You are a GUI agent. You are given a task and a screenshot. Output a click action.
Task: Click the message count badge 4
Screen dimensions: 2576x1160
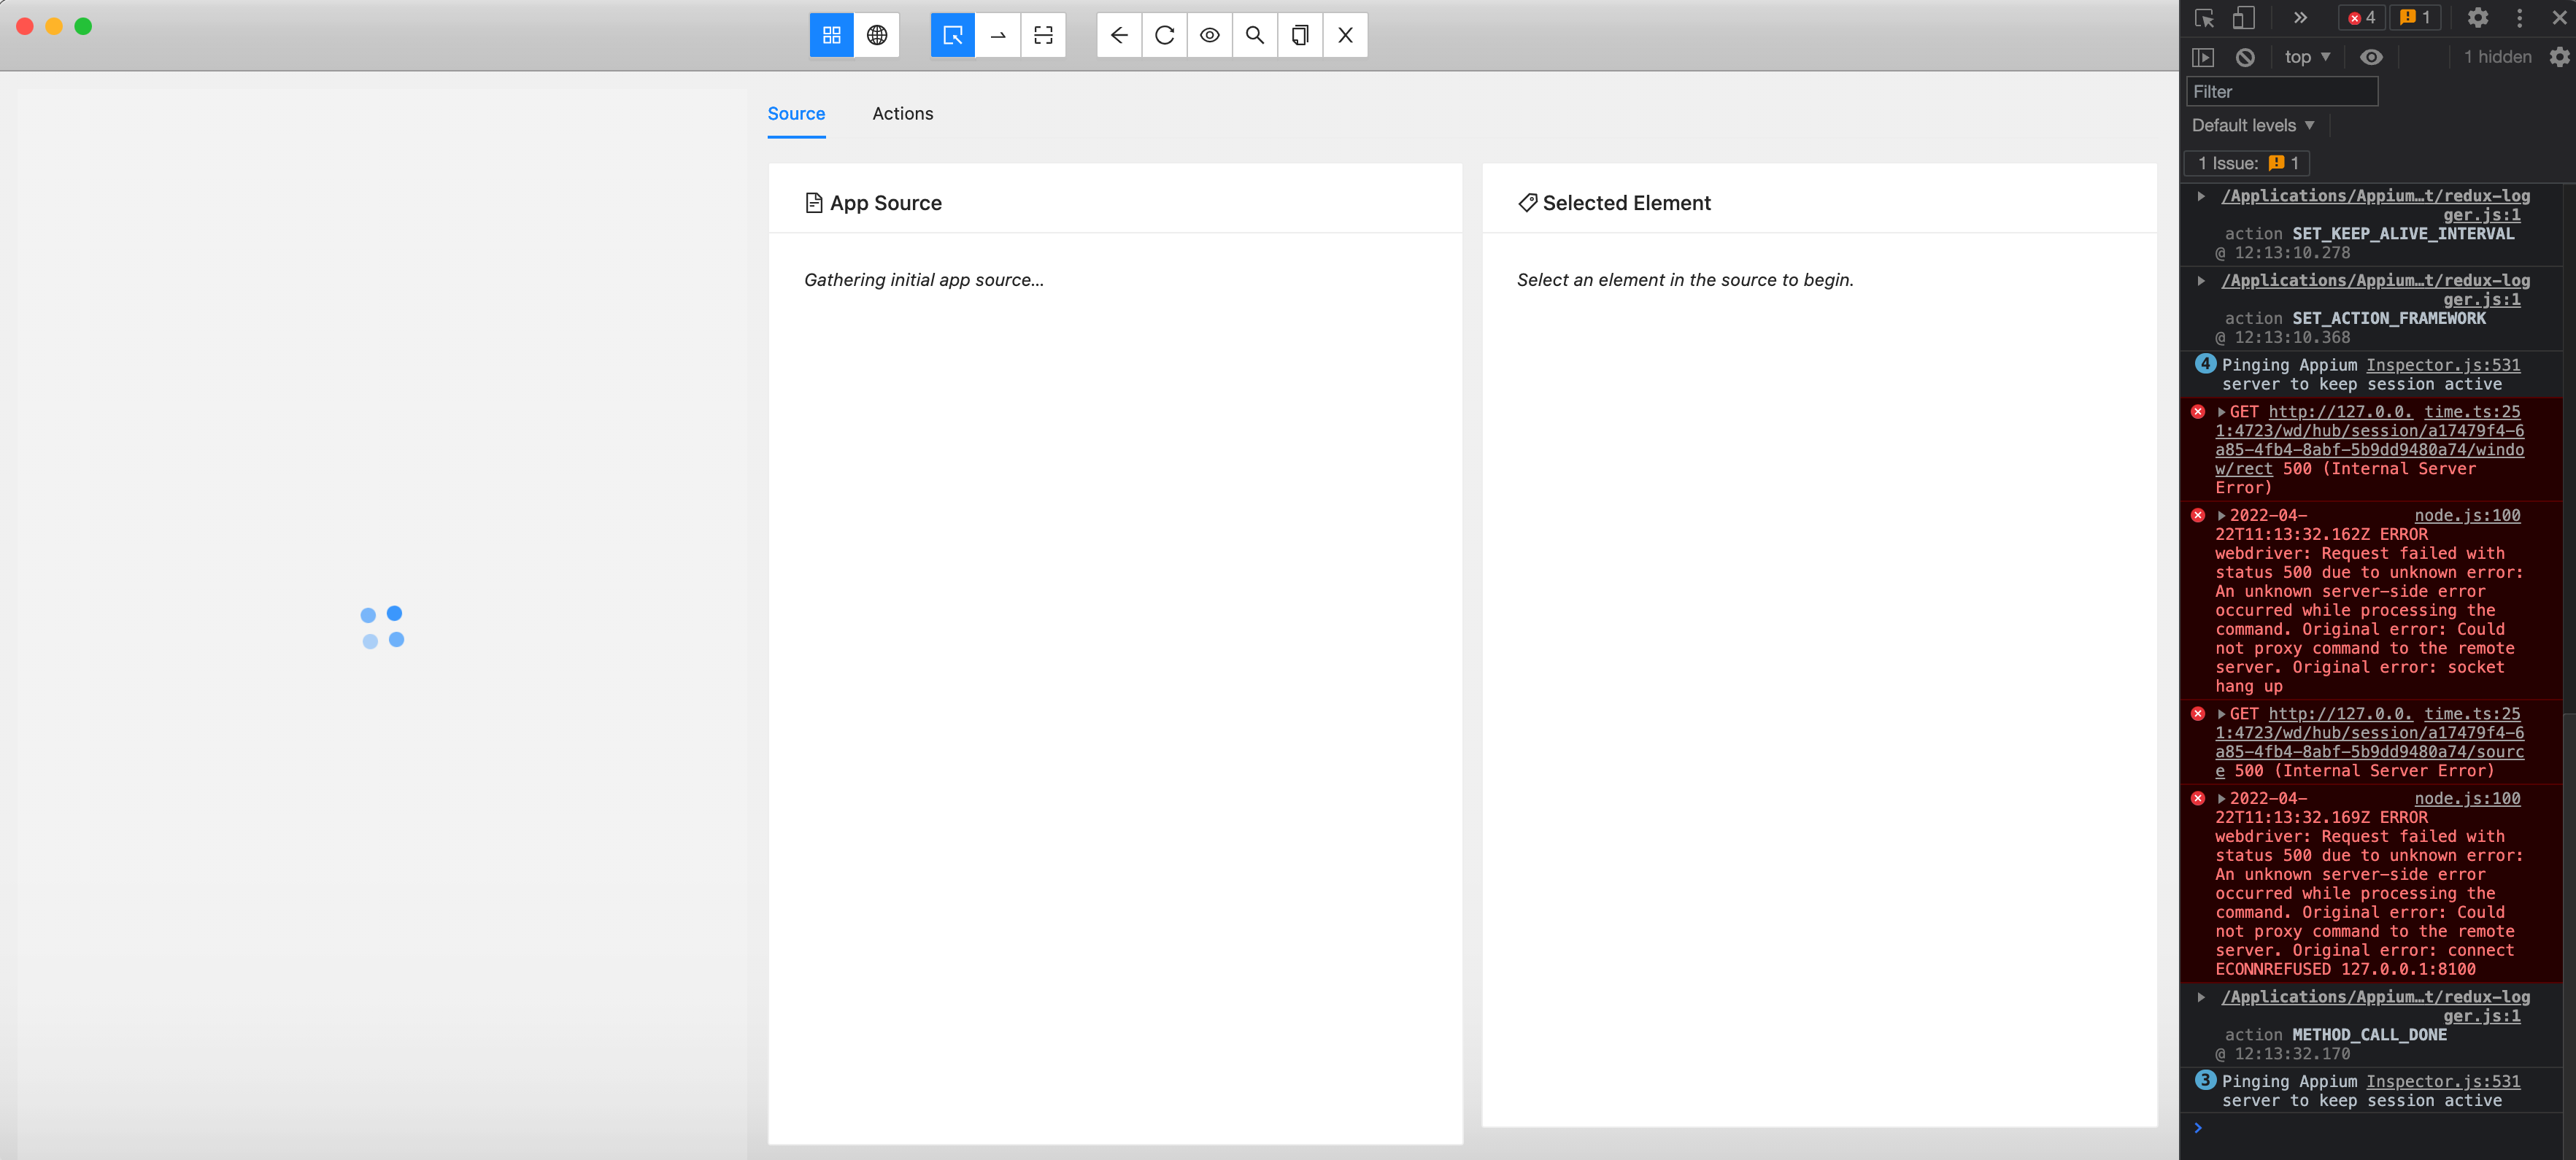click(x=2205, y=364)
